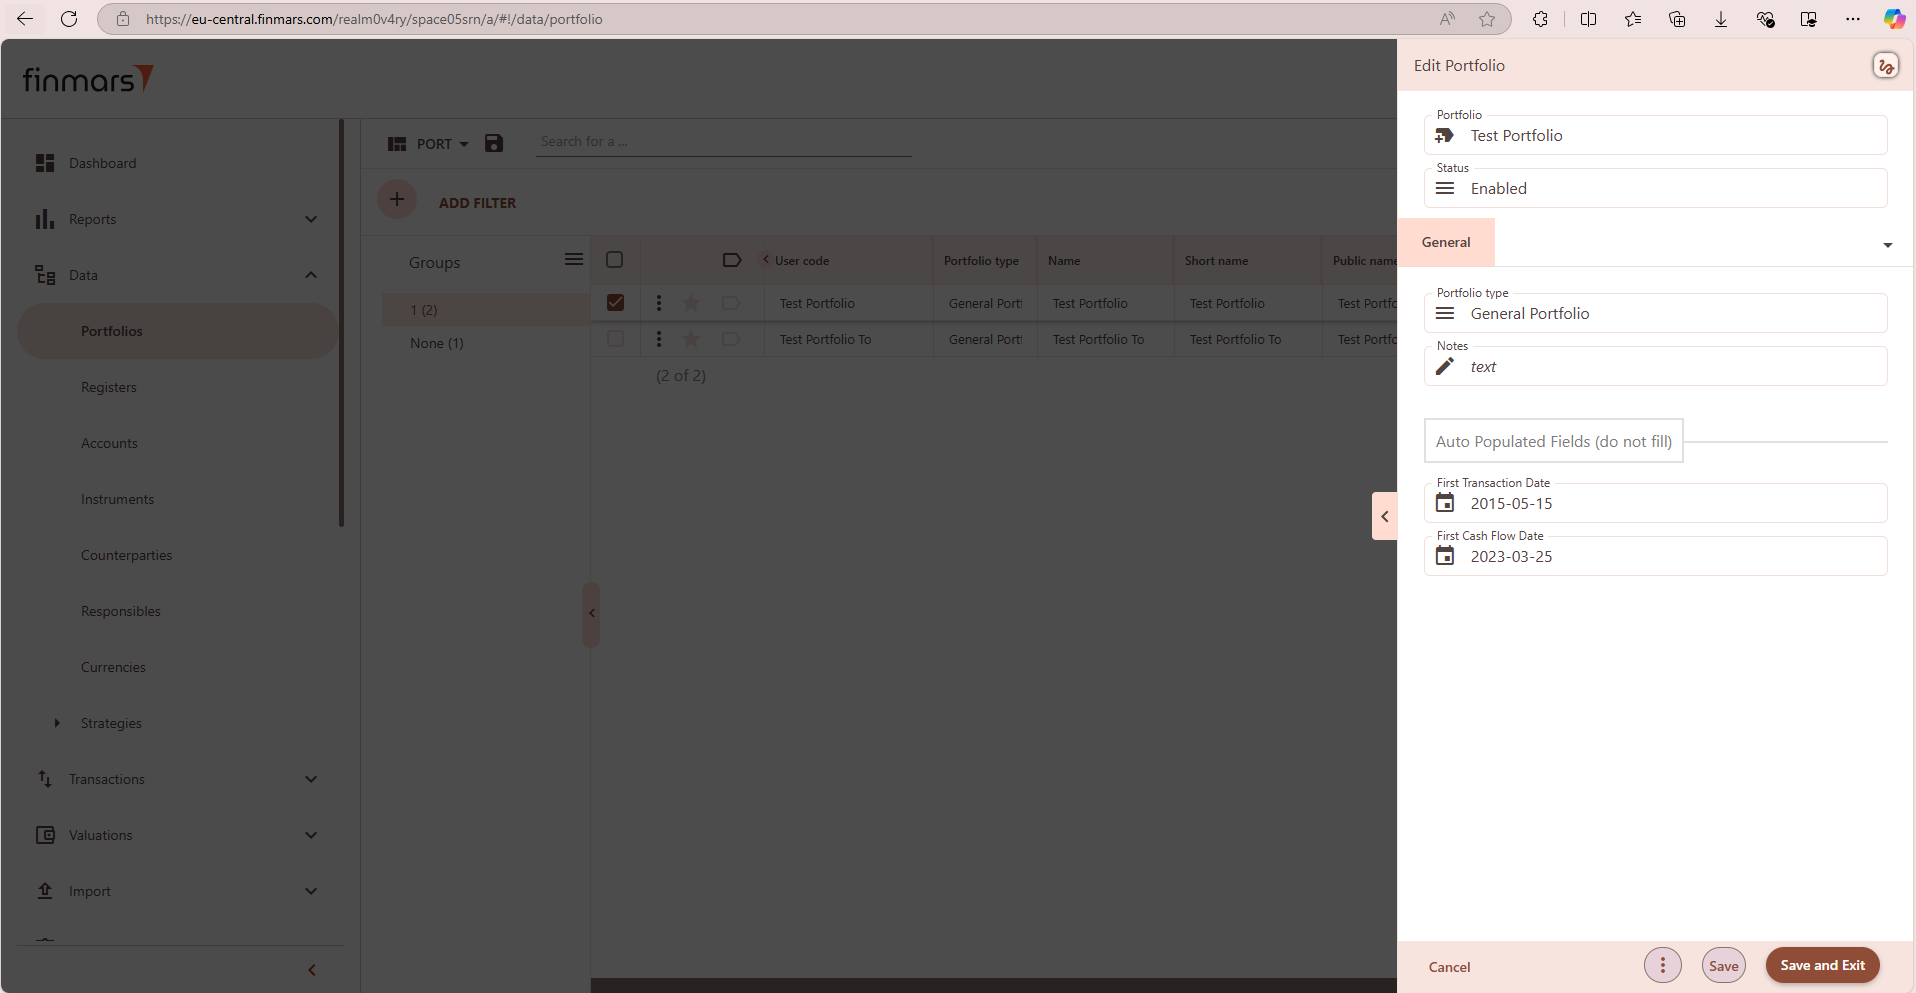The height and width of the screenshot is (993, 1916).
Task: Click Cancel in the edit panel
Action: 1449,967
